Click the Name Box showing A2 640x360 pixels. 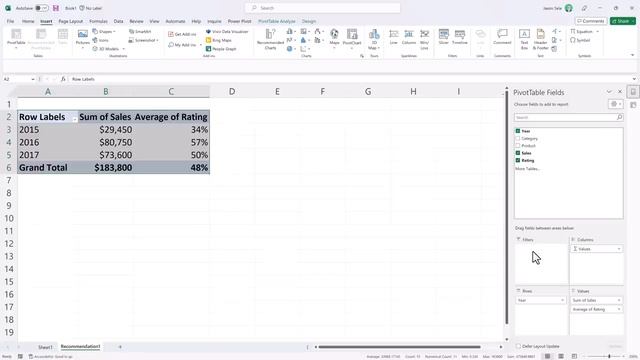[19, 79]
